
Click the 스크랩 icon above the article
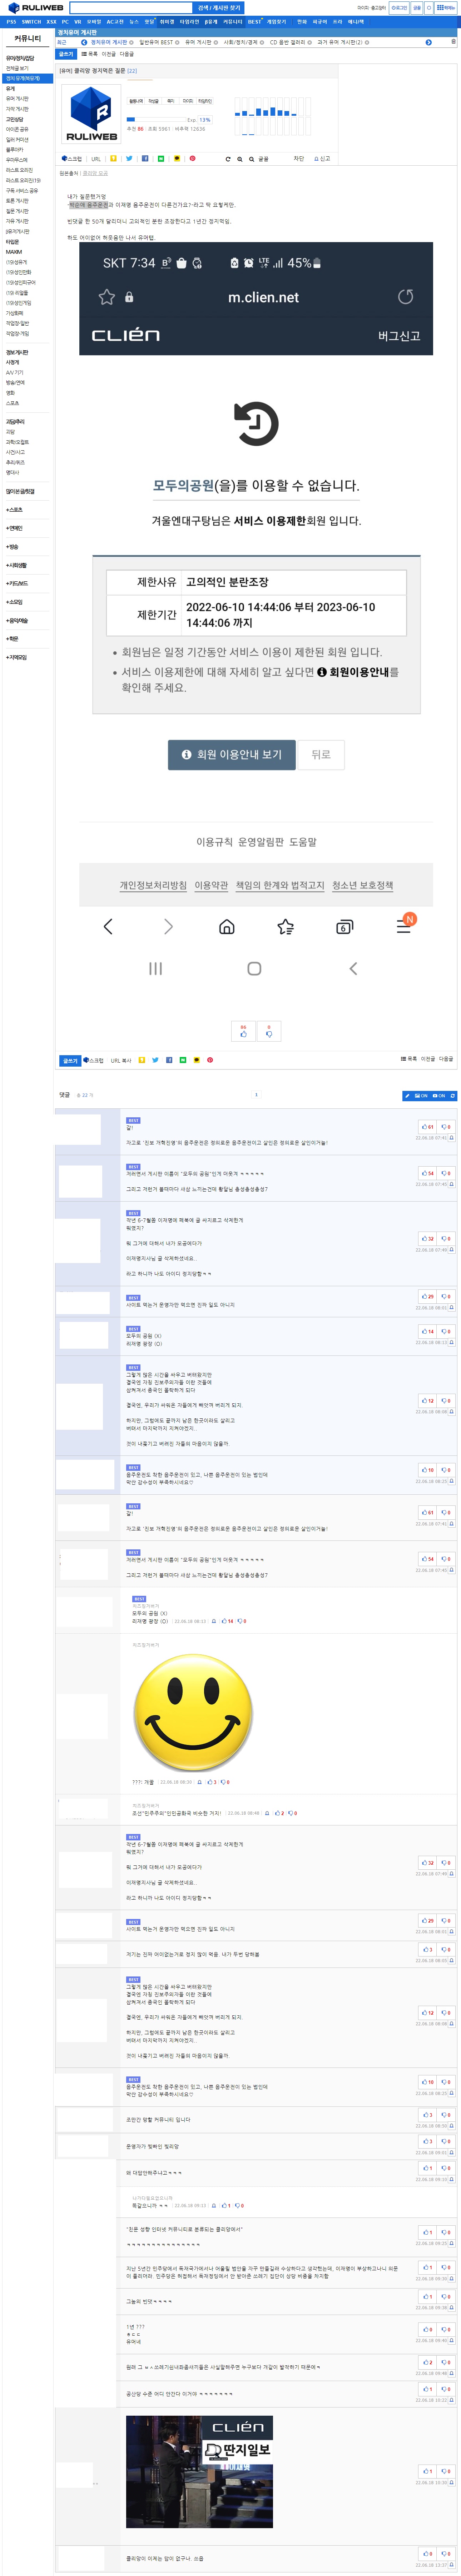pyautogui.click(x=72, y=158)
